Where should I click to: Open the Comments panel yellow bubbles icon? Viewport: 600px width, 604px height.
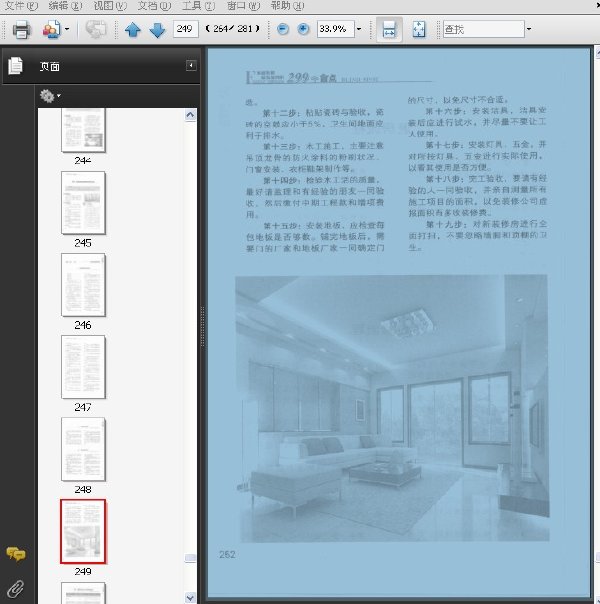click(16, 554)
